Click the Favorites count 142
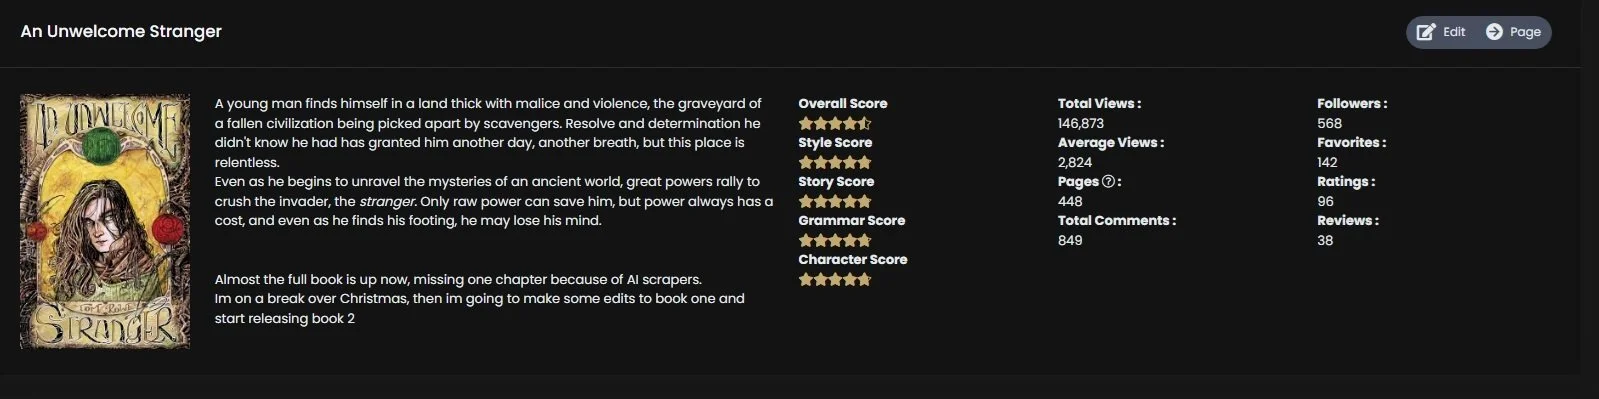 coord(1327,162)
